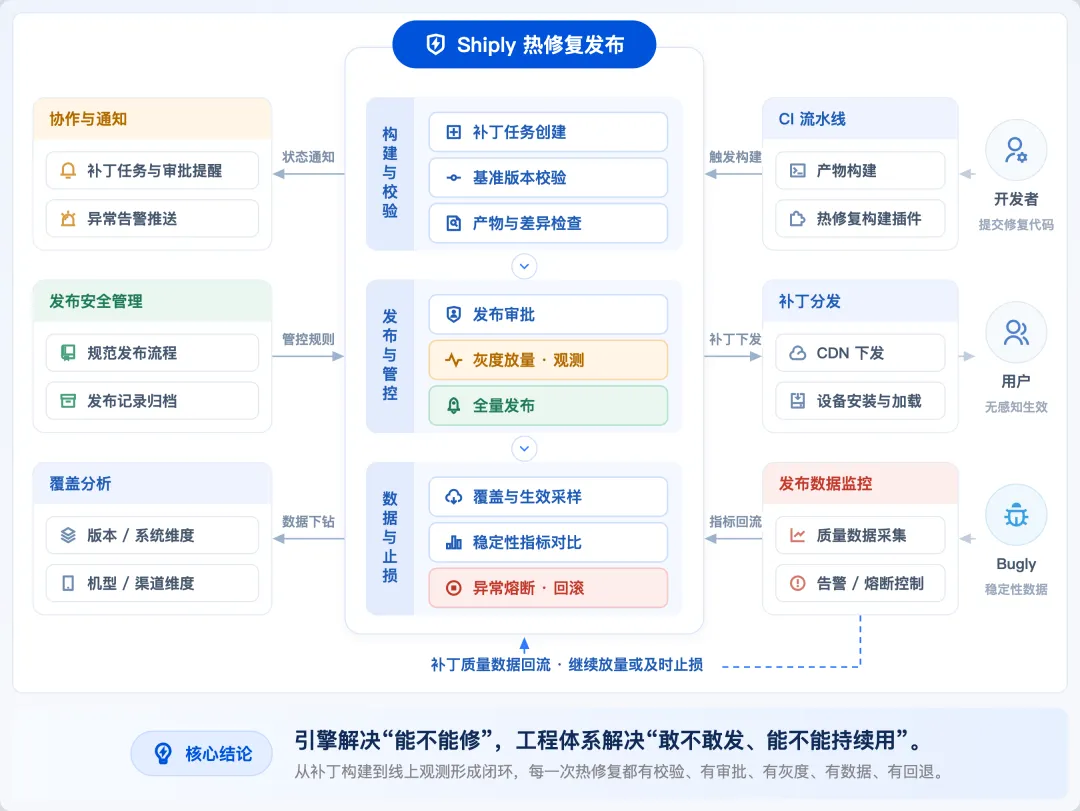Image resolution: width=1080 pixels, height=811 pixels.
Task: Click the chevron below 发布与管控 section
Action: (524, 449)
